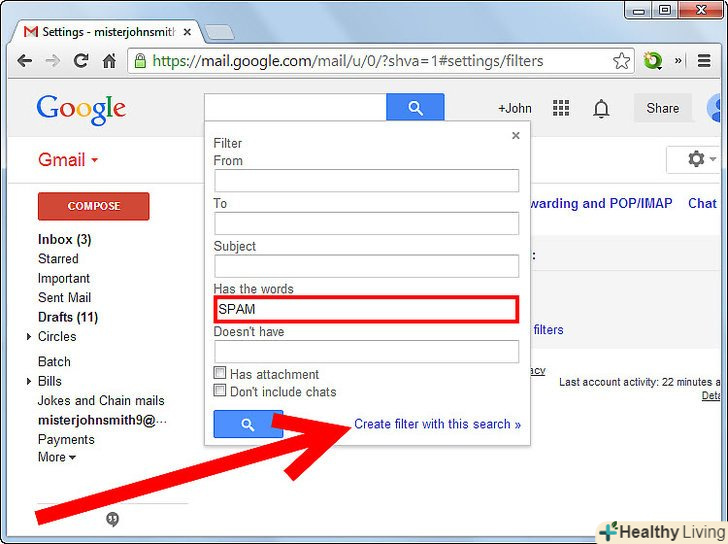The image size is (728, 544).
Task: Open the Forwarding and POP/IMAP tab
Action: pyautogui.click(x=601, y=203)
